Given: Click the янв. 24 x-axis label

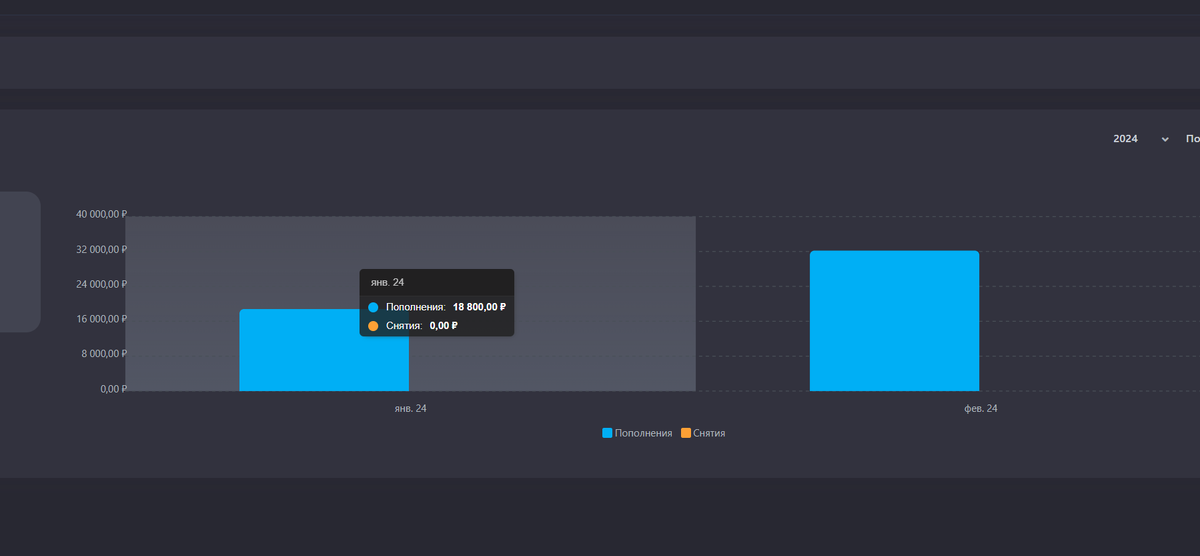Looking at the screenshot, I should click(410, 409).
